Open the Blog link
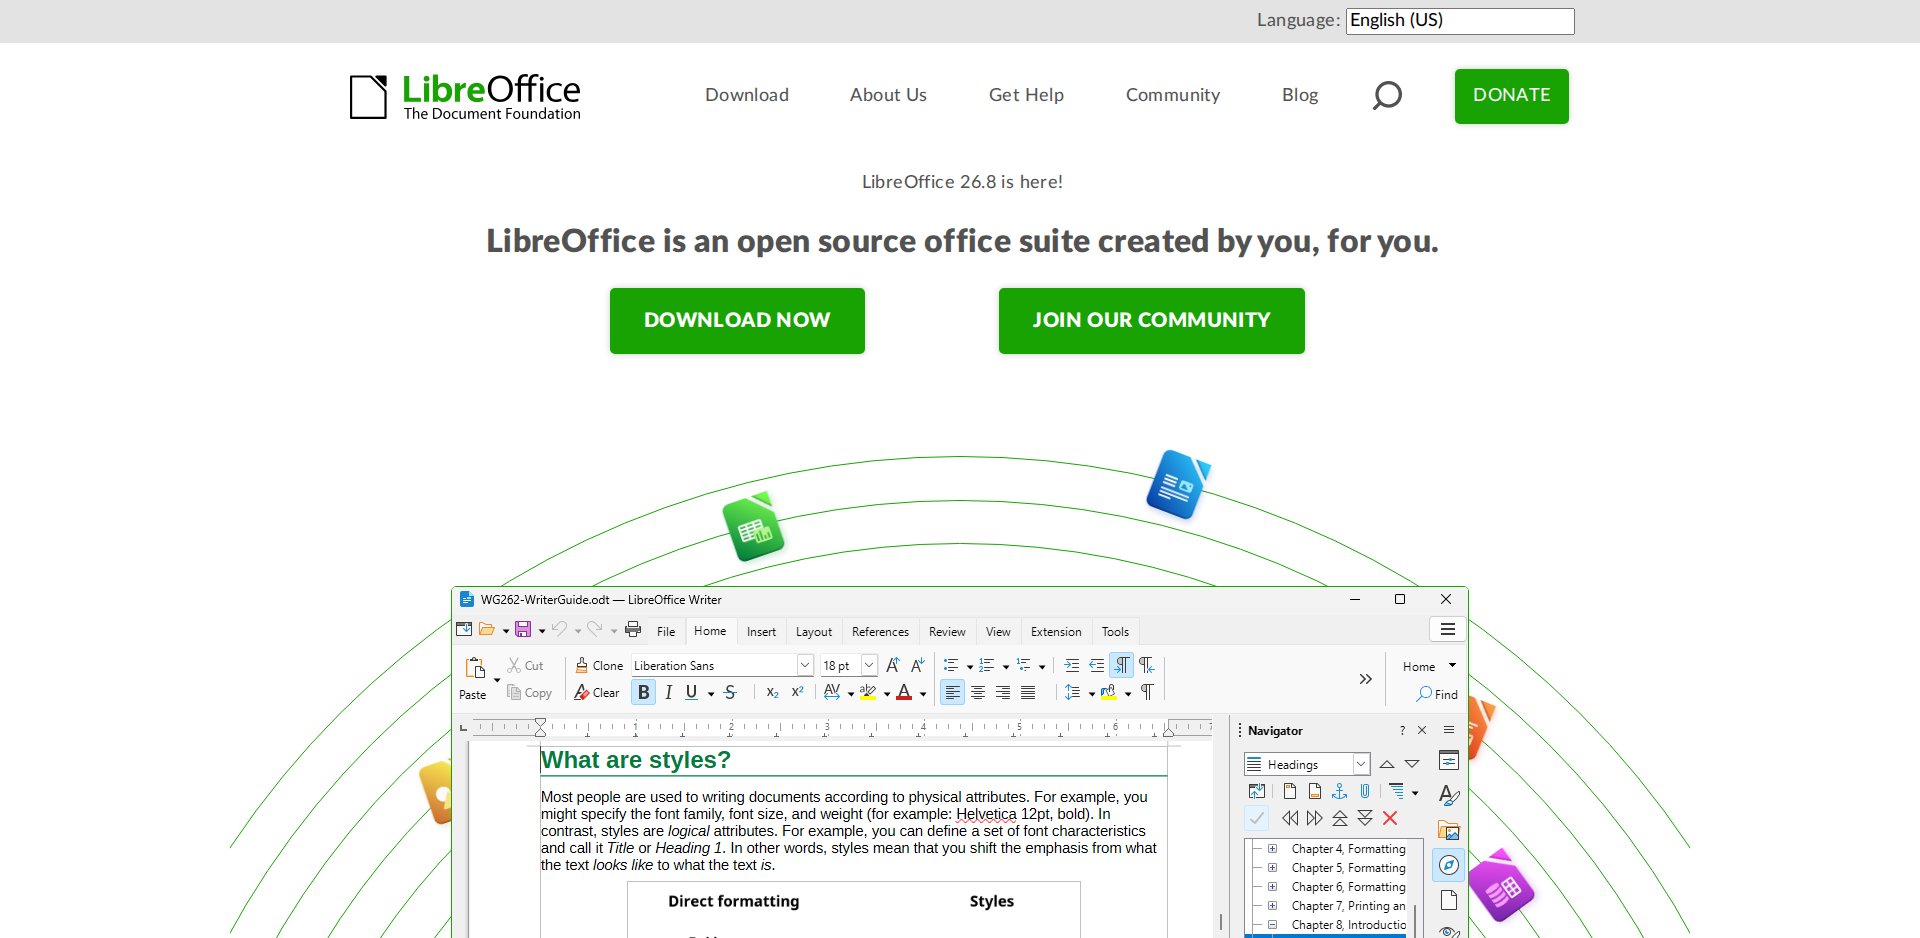This screenshot has height=938, width=1920. [1300, 95]
